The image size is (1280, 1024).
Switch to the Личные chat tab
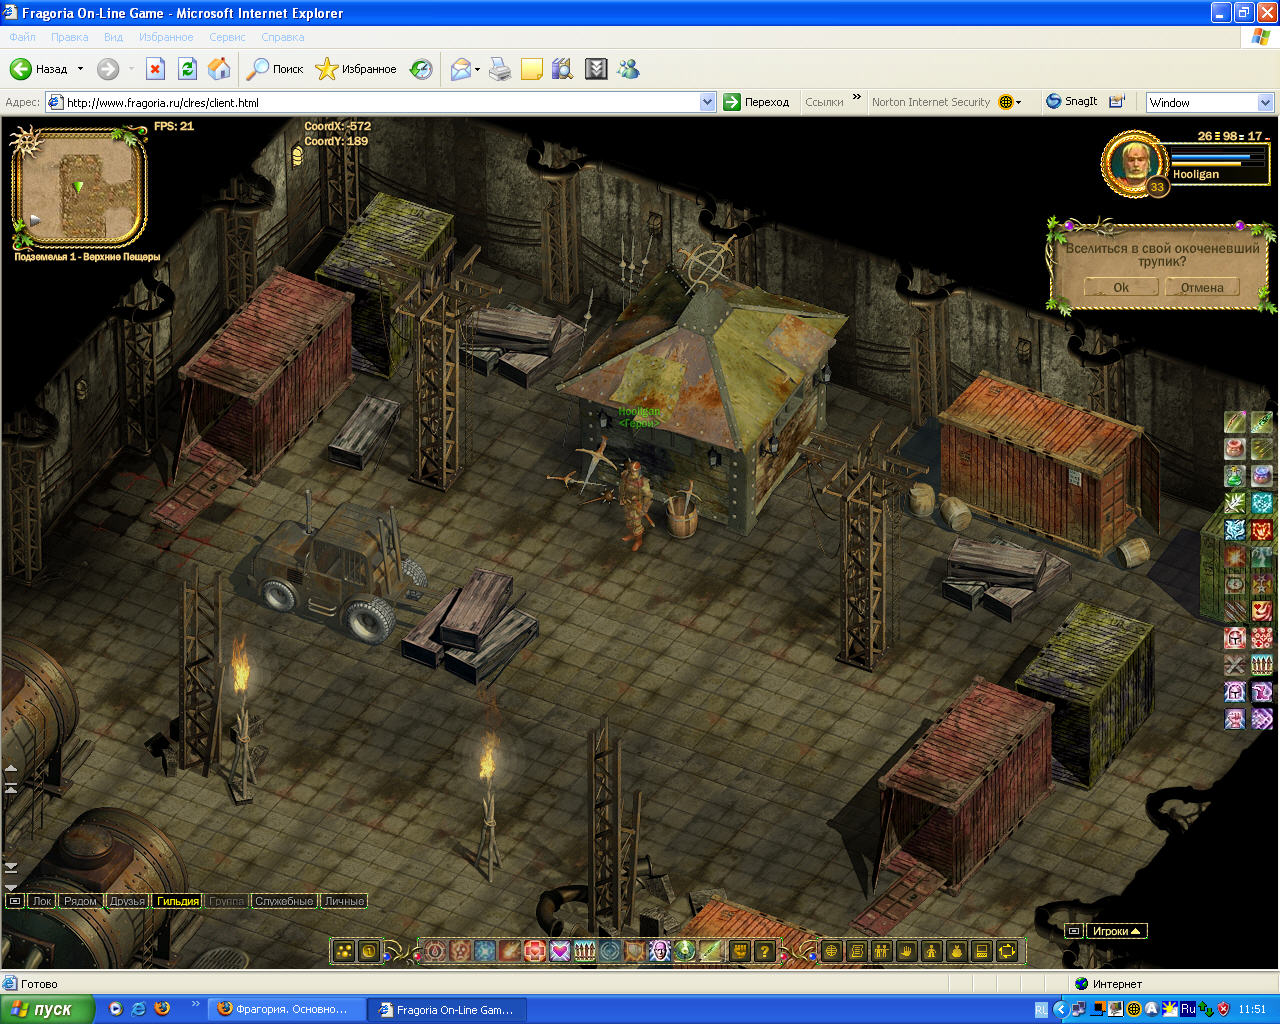[344, 901]
